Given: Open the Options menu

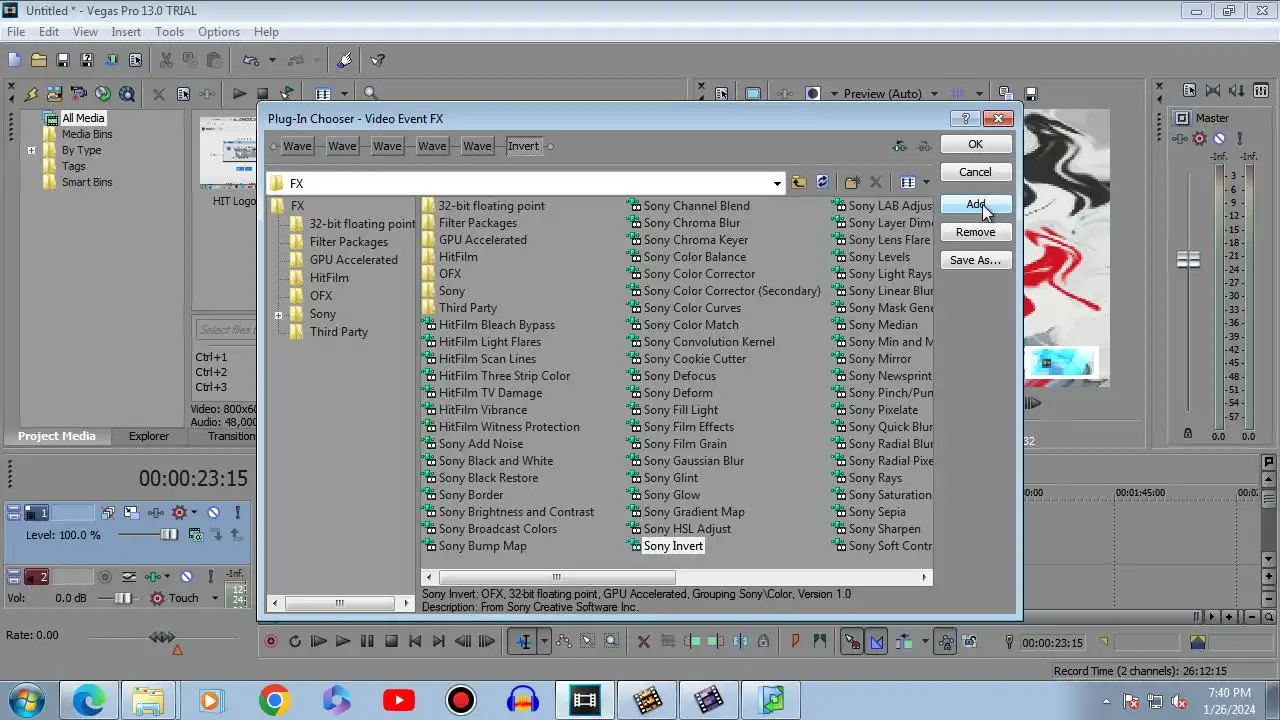Looking at the screenshot, I should pyautogui.click(x=218, y=32).
